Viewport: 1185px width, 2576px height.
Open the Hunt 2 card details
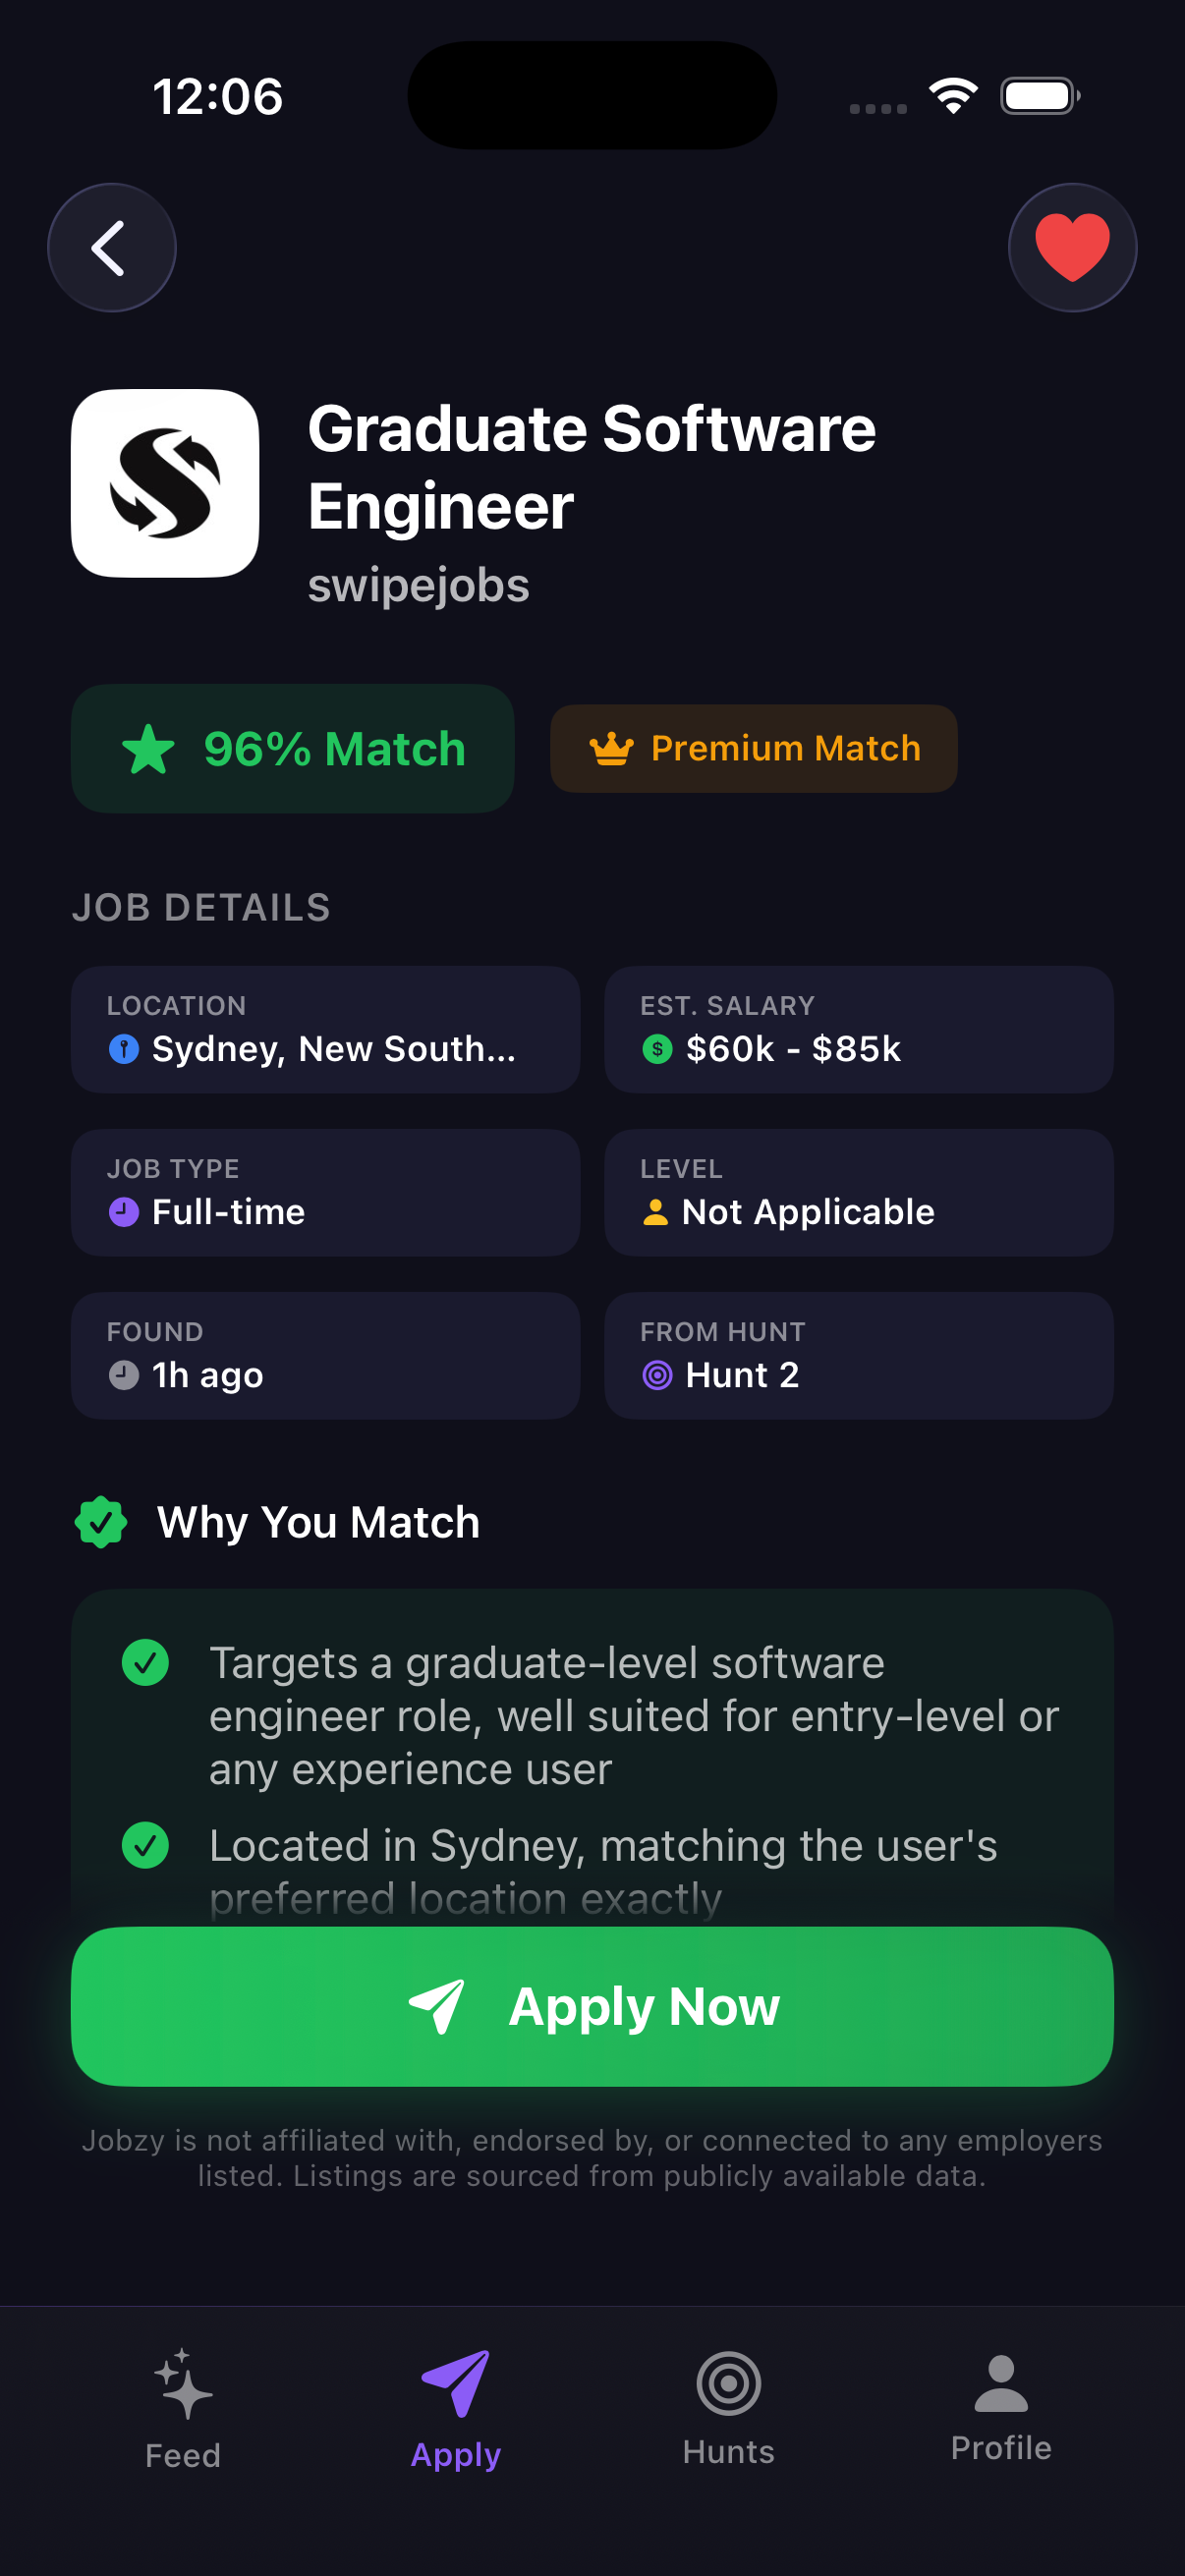(857, 1356)
